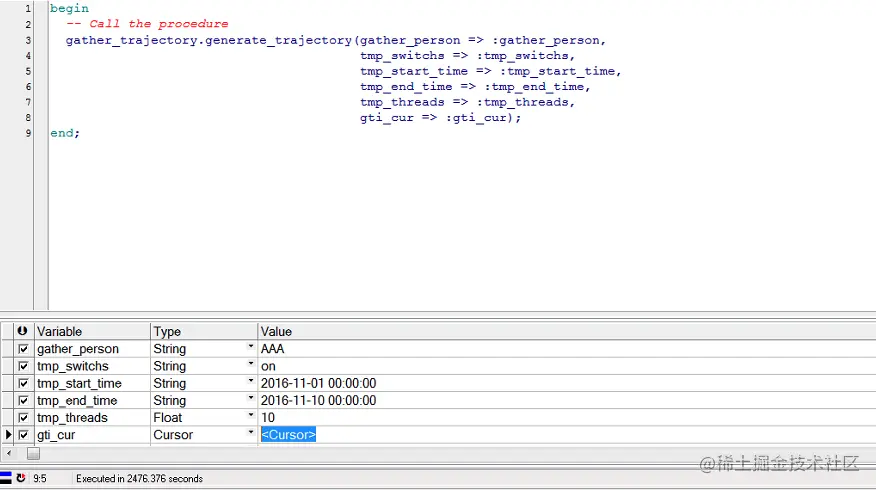
Task: Click ':tmp_end_time' bind variable on line 6
Action: 534,87
